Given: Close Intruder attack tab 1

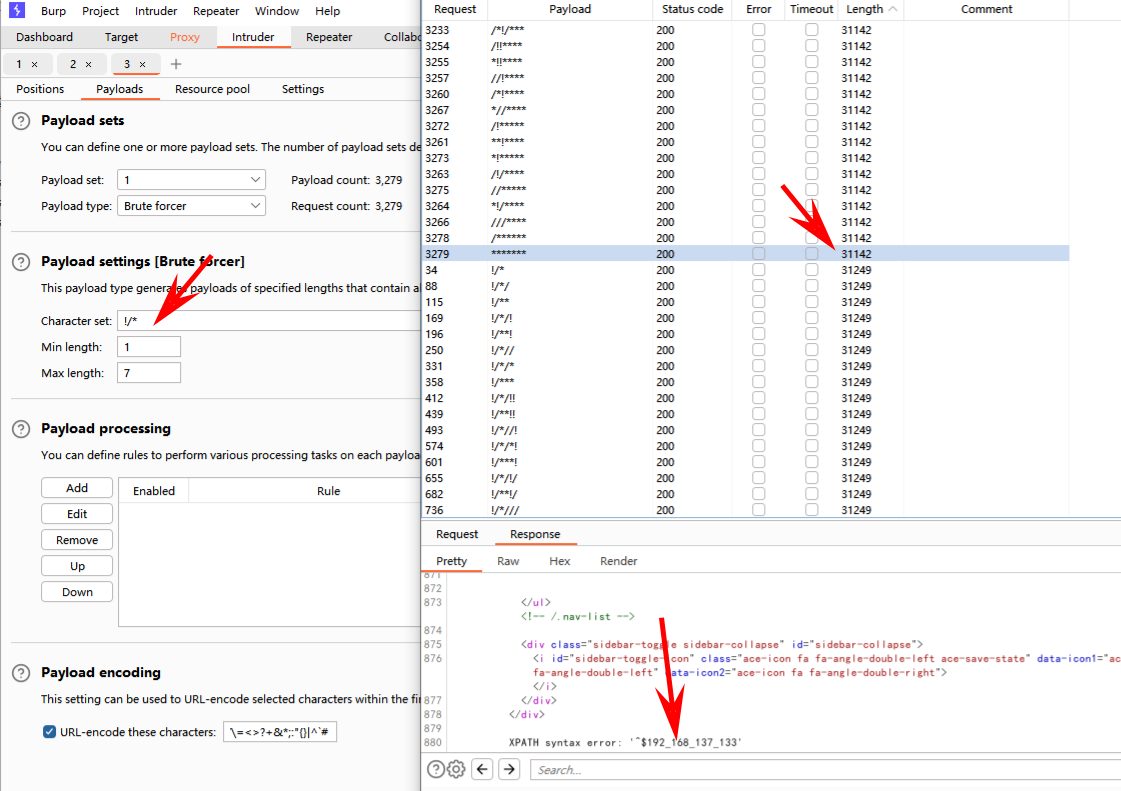Looking at the screenshot, I should (x=34, y=64).
